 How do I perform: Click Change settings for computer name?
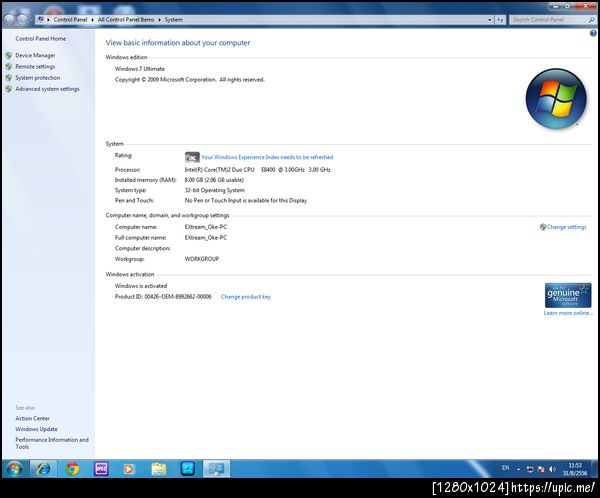pyautogui.click(x=566, y=227)
